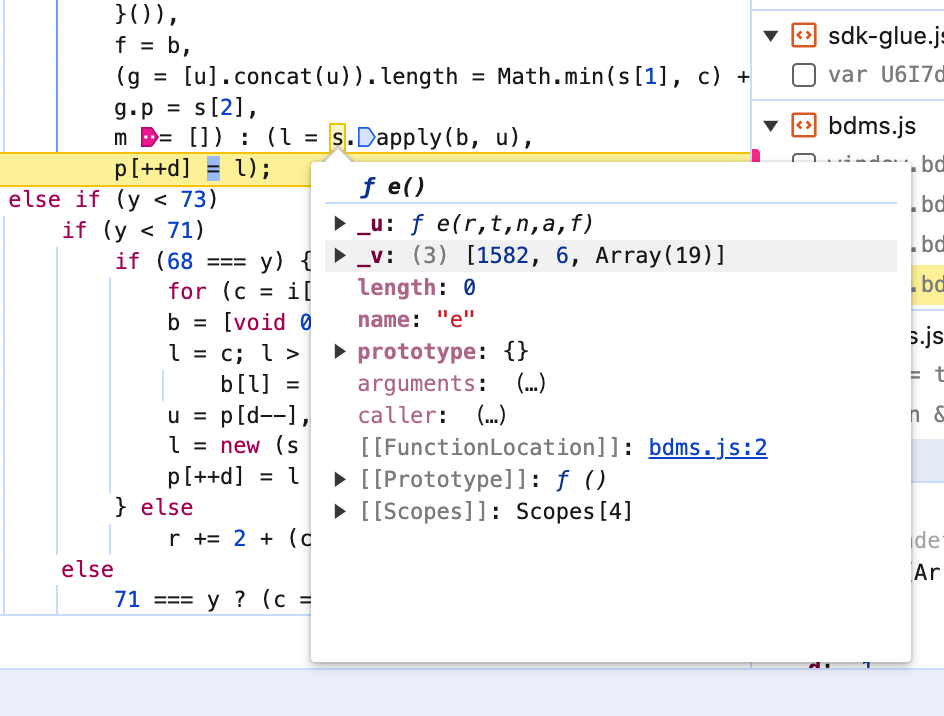Click the blue inline breakpoint marker before apply
The image size is (944, 716).
366,137
